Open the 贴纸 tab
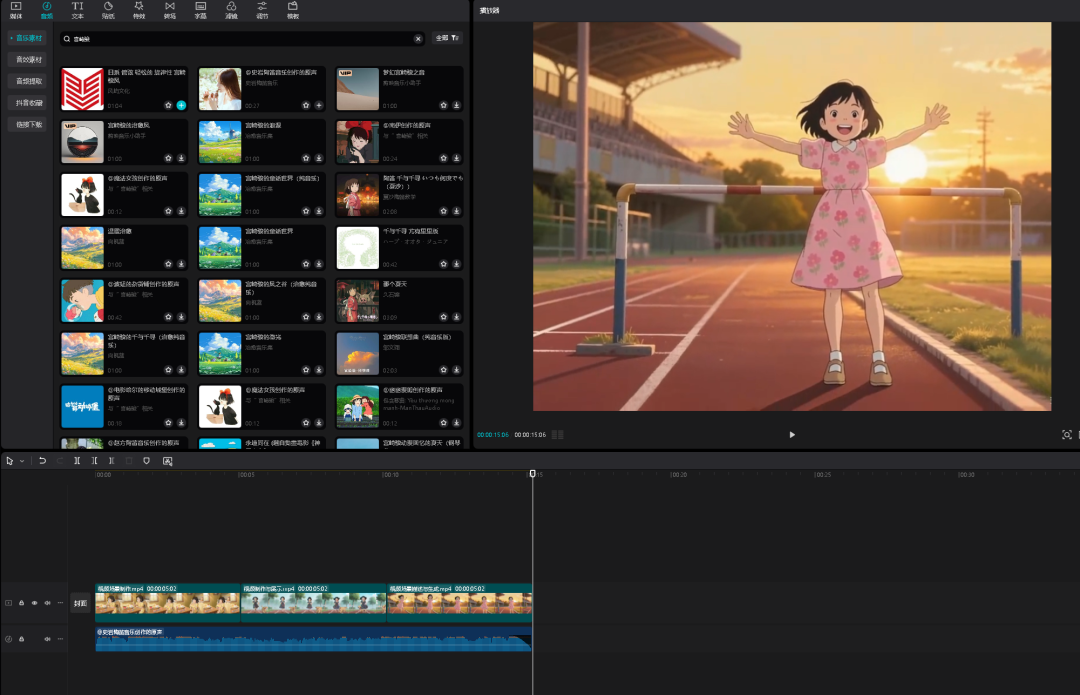Screen dimensions: 1080x695 [x=108, y=10]
